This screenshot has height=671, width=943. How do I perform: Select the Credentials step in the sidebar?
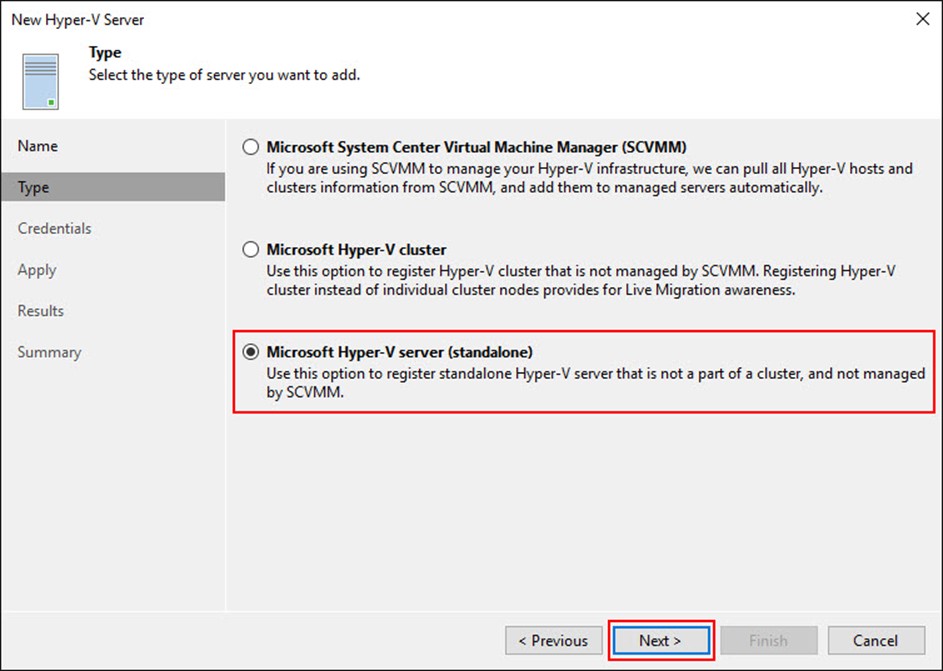55,228
